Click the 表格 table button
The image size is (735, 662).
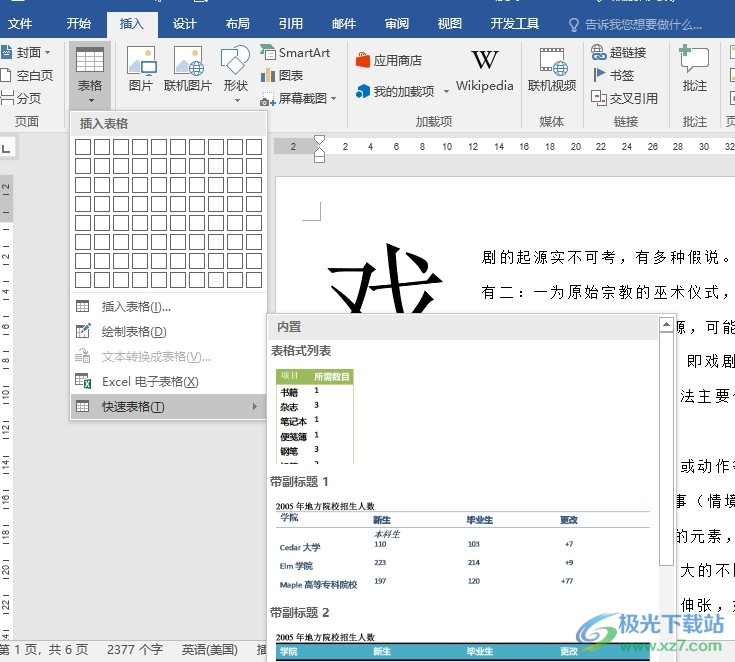click(x=90, y=75)
